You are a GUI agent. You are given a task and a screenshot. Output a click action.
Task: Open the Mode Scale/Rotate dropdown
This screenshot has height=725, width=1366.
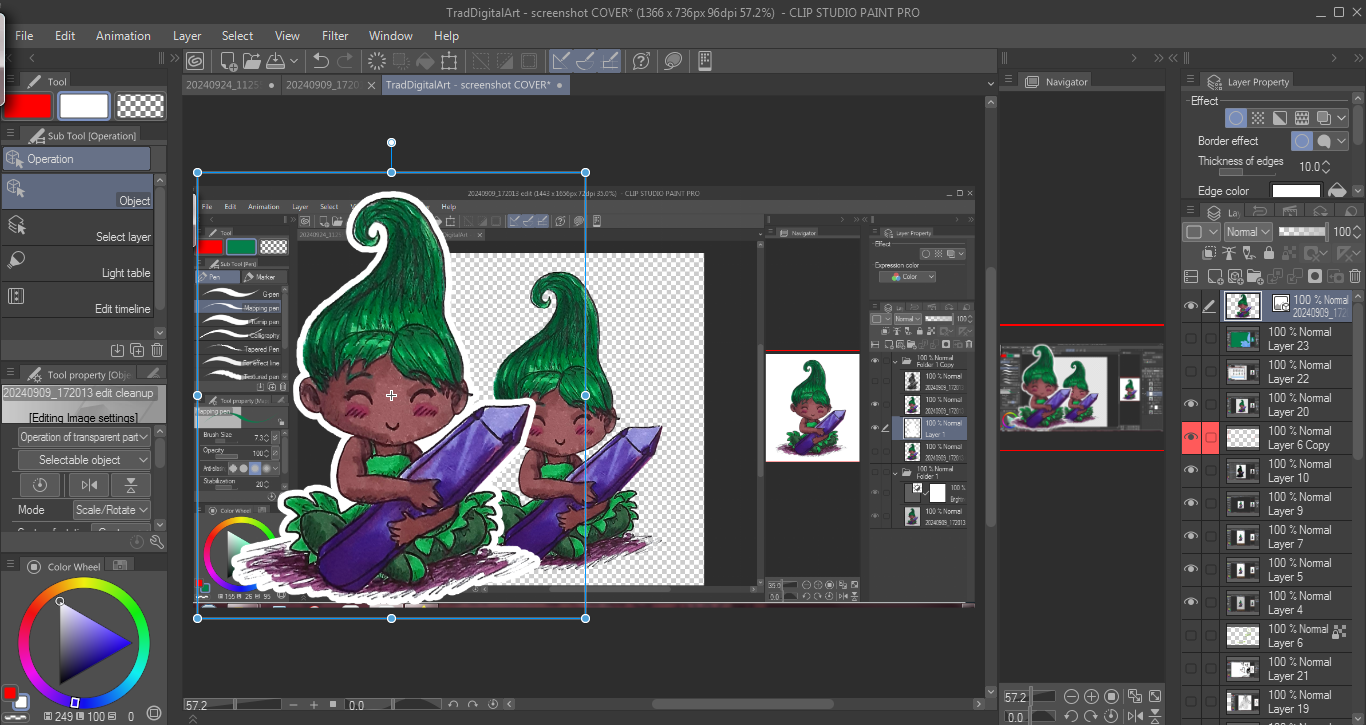tap(111, 509)
